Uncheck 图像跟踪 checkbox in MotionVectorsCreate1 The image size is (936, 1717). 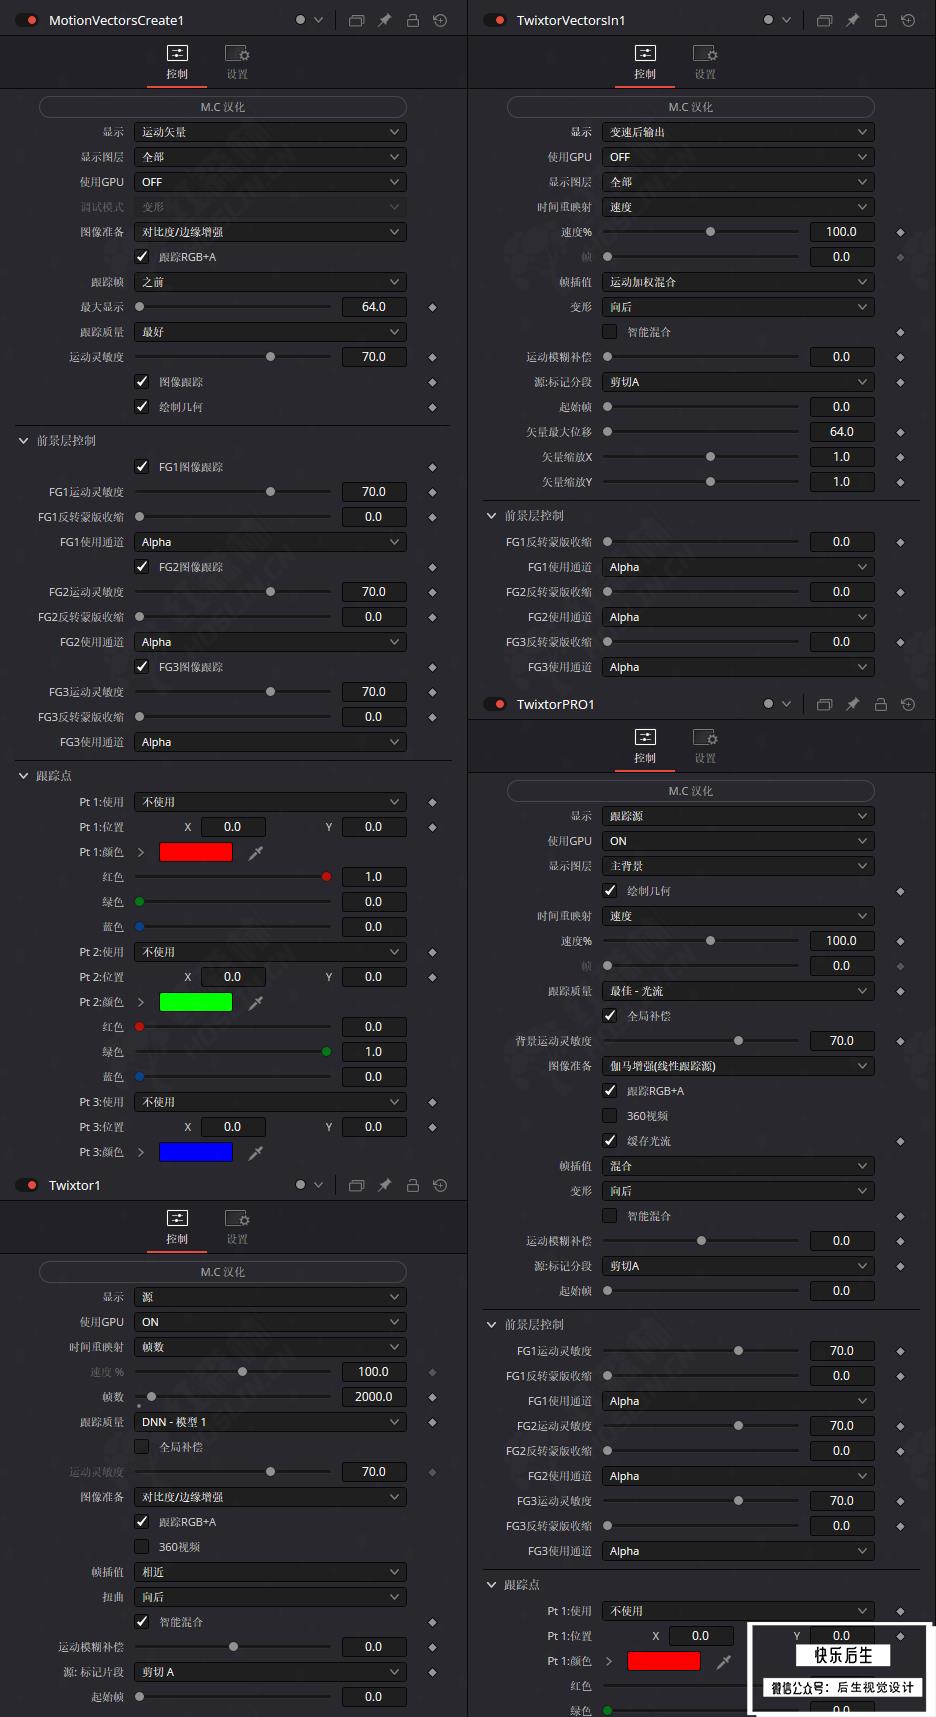click(x=142, y=382)
